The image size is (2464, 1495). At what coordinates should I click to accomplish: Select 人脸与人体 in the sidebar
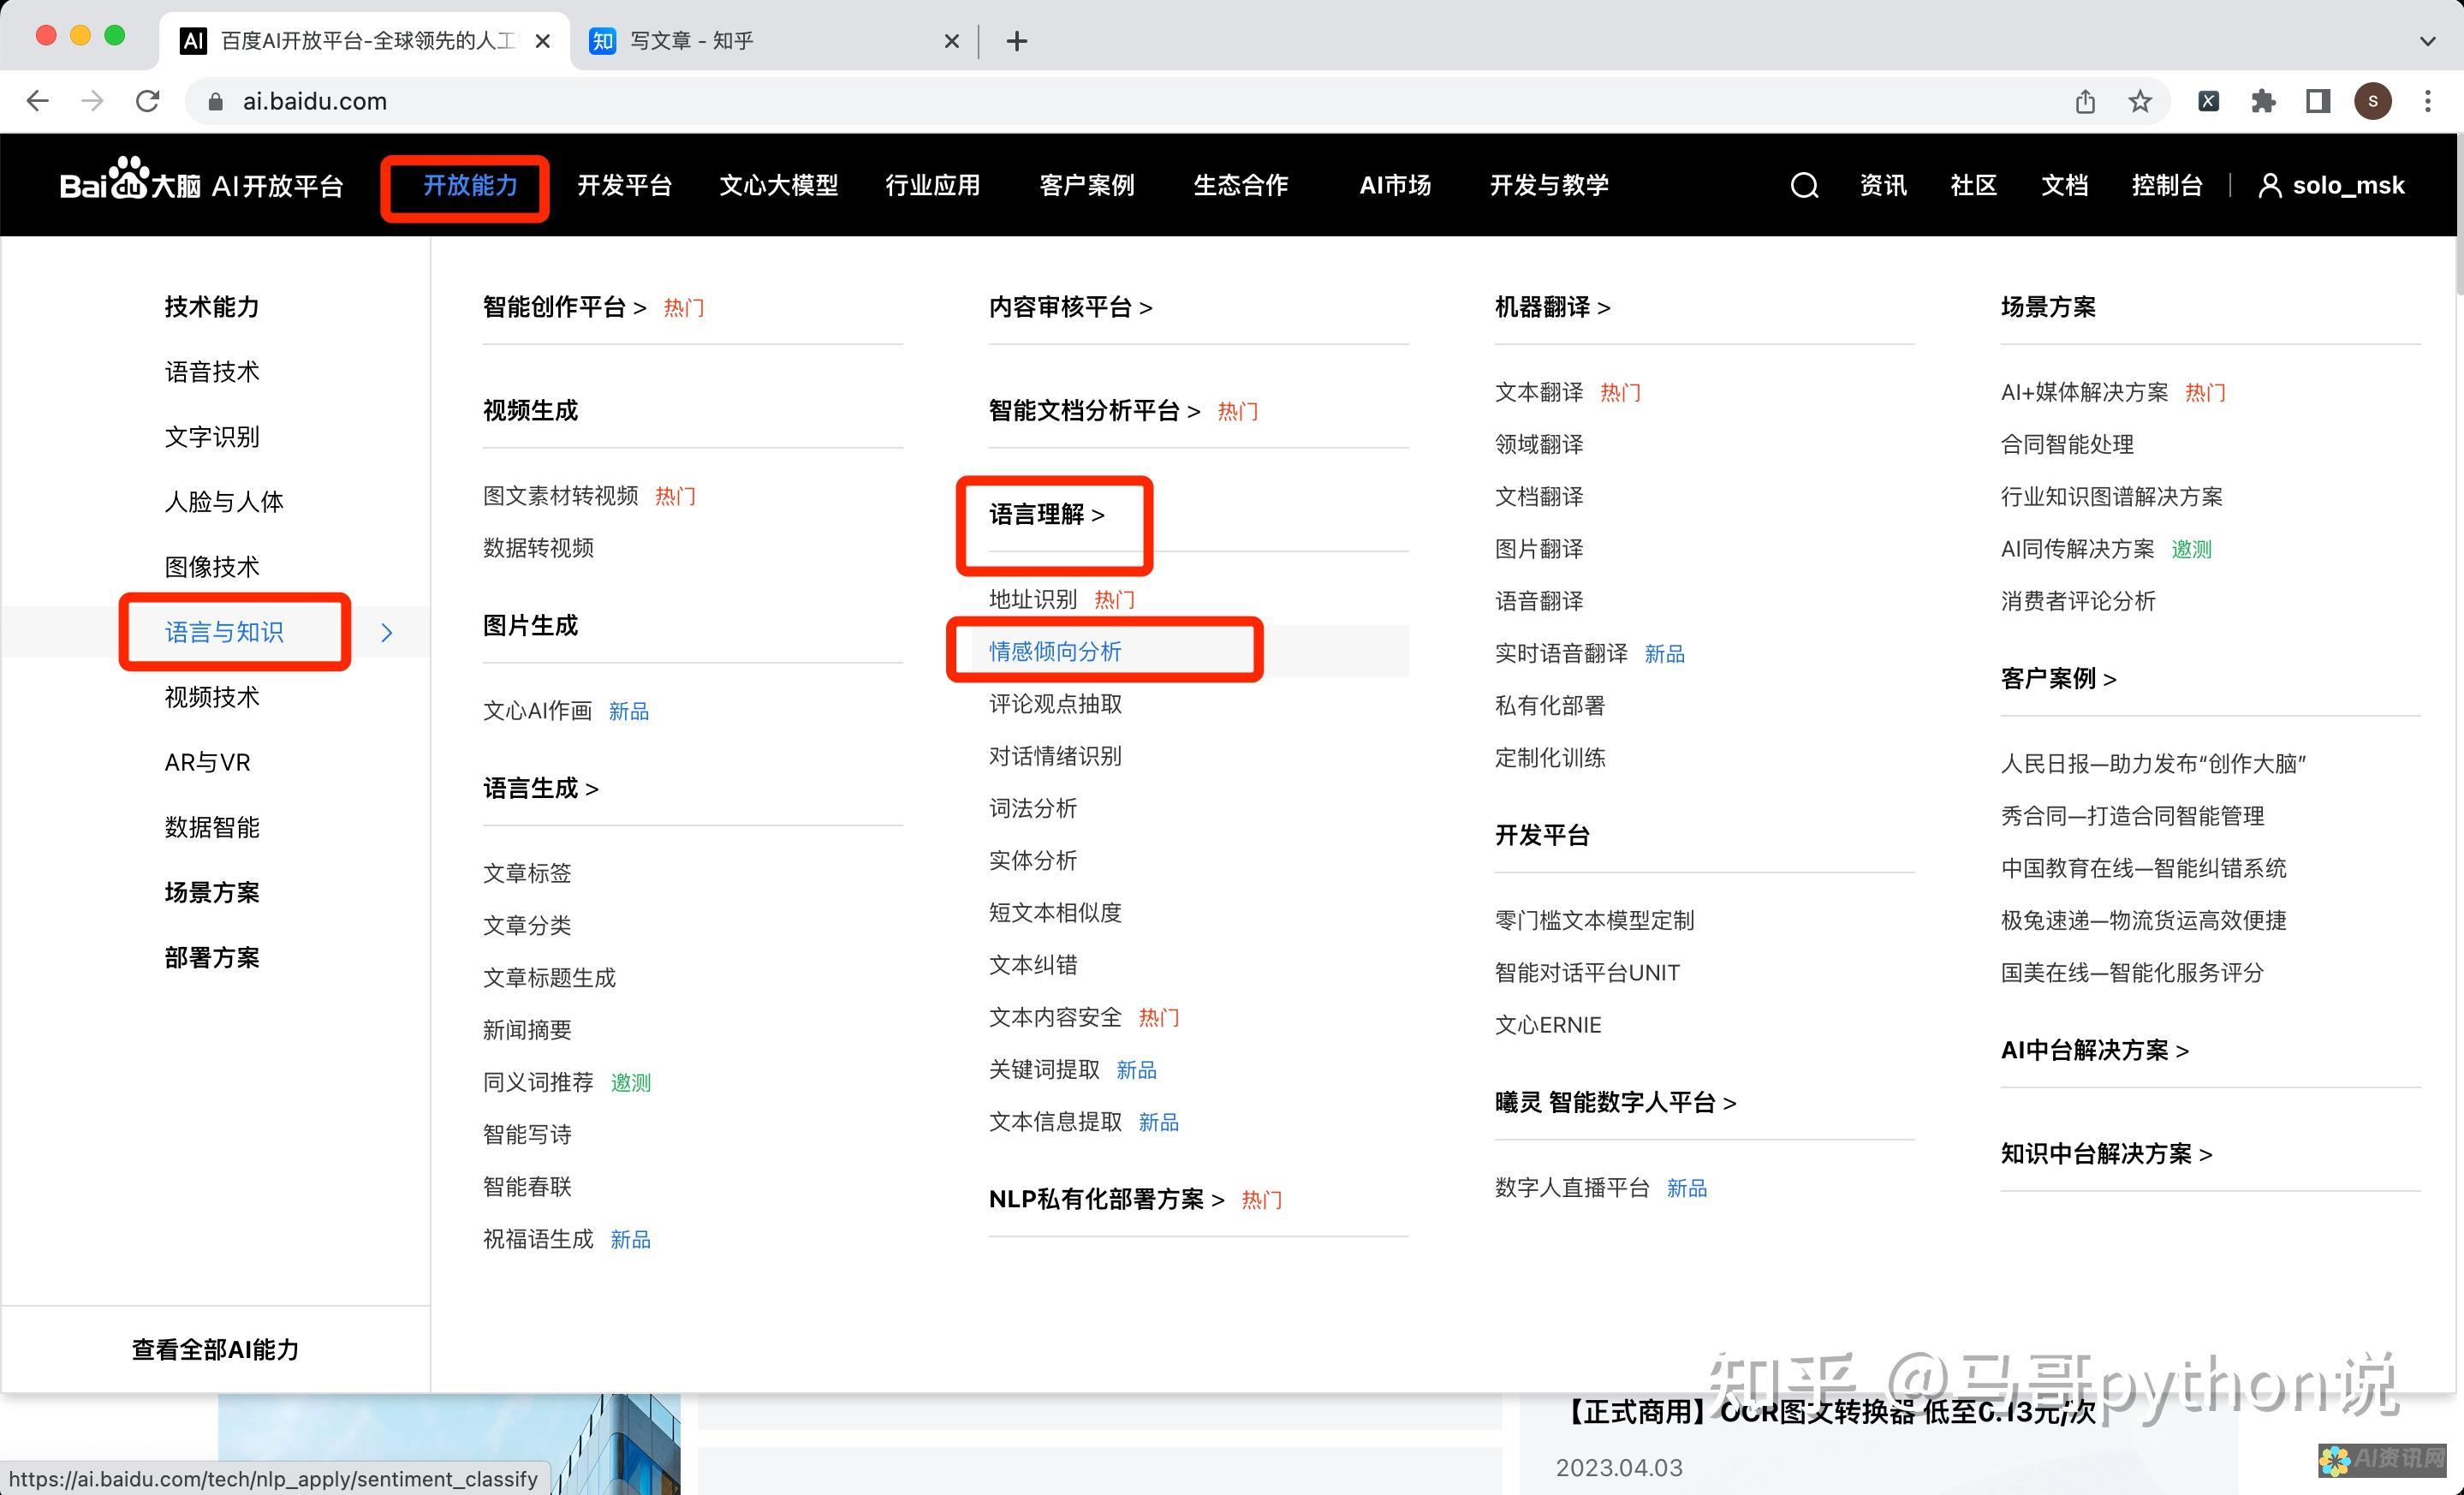(224, 502)
